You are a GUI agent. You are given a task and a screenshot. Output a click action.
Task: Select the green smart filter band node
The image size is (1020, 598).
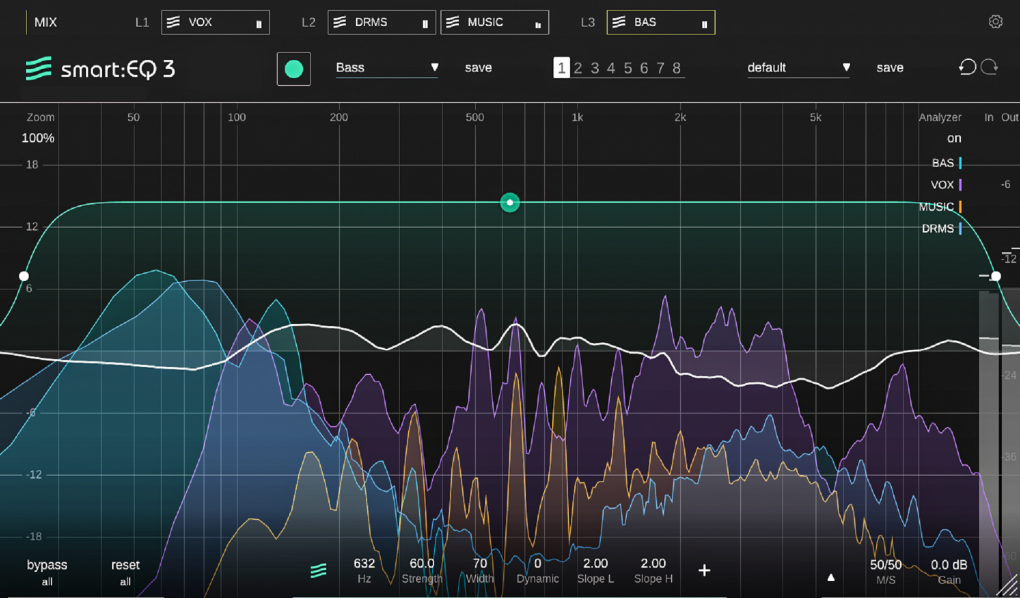point(510,202)
